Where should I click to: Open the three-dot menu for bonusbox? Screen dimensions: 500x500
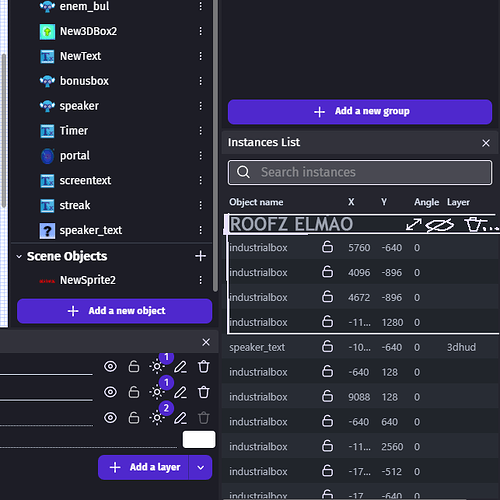pos(200,81)
